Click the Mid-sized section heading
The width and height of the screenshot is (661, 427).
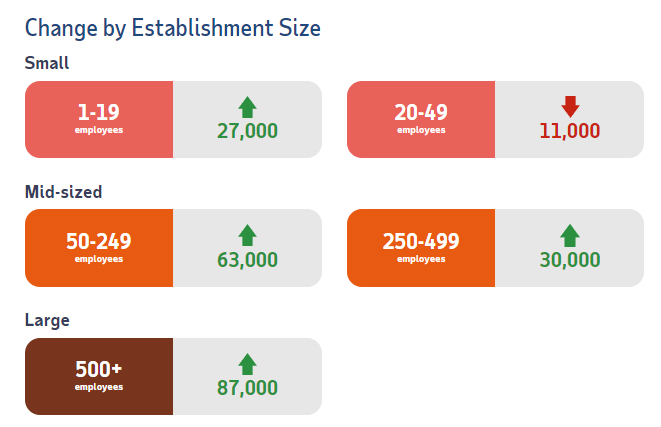point(63,191)
